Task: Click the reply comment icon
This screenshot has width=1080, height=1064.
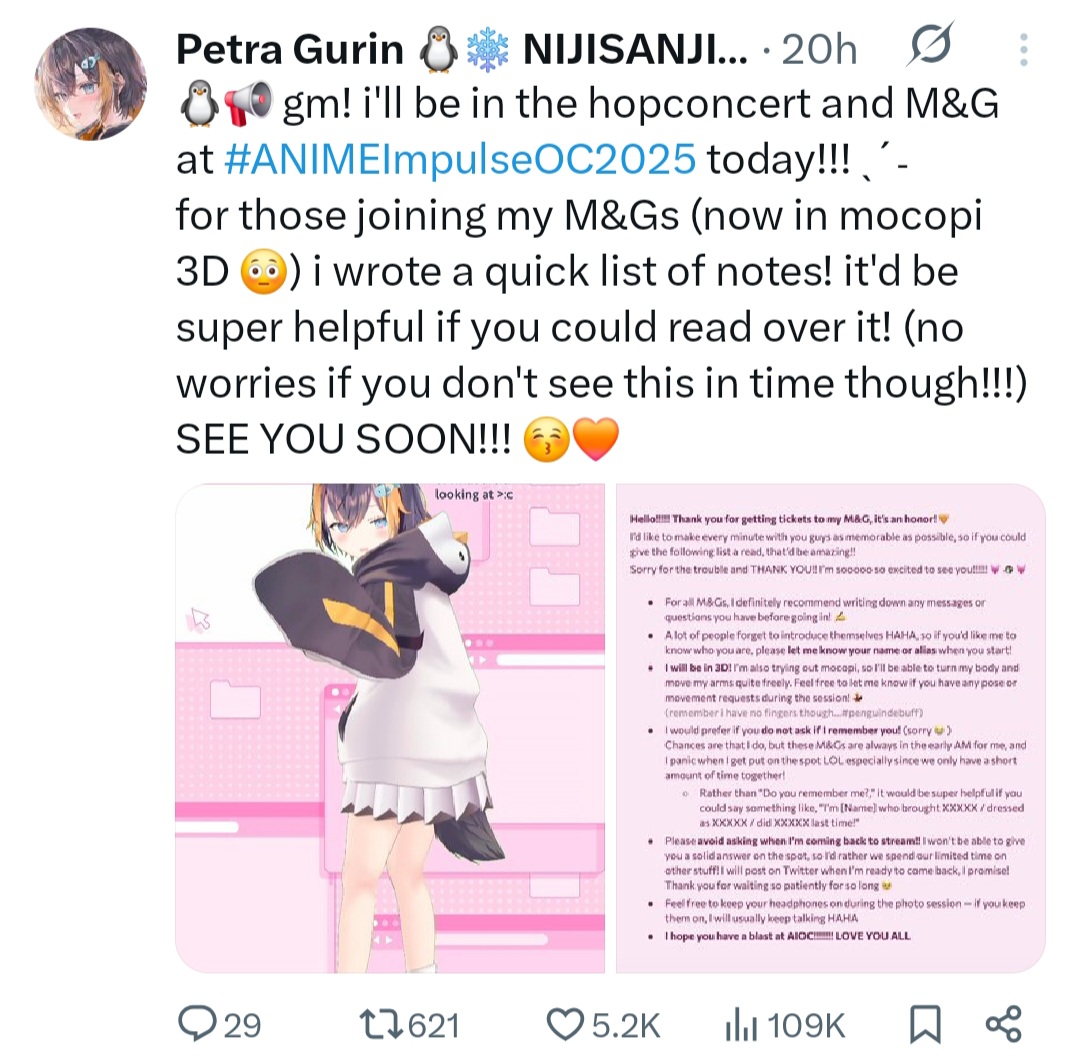Action: point(192,1023)
